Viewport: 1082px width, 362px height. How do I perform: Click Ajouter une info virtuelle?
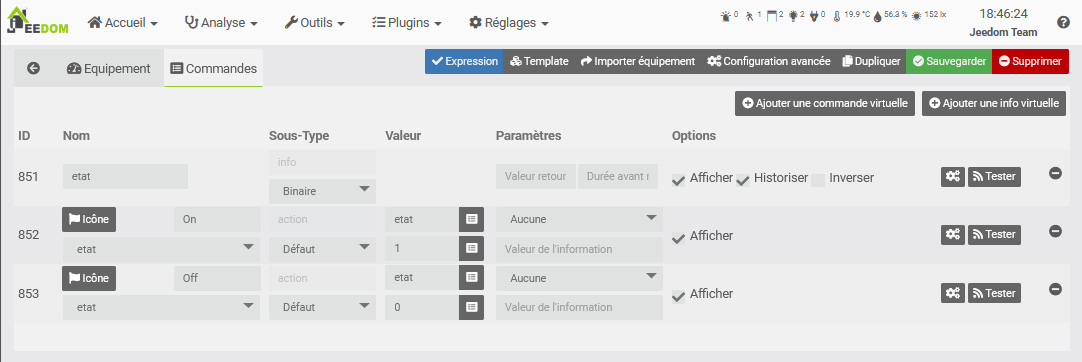[x=994, y=103]
